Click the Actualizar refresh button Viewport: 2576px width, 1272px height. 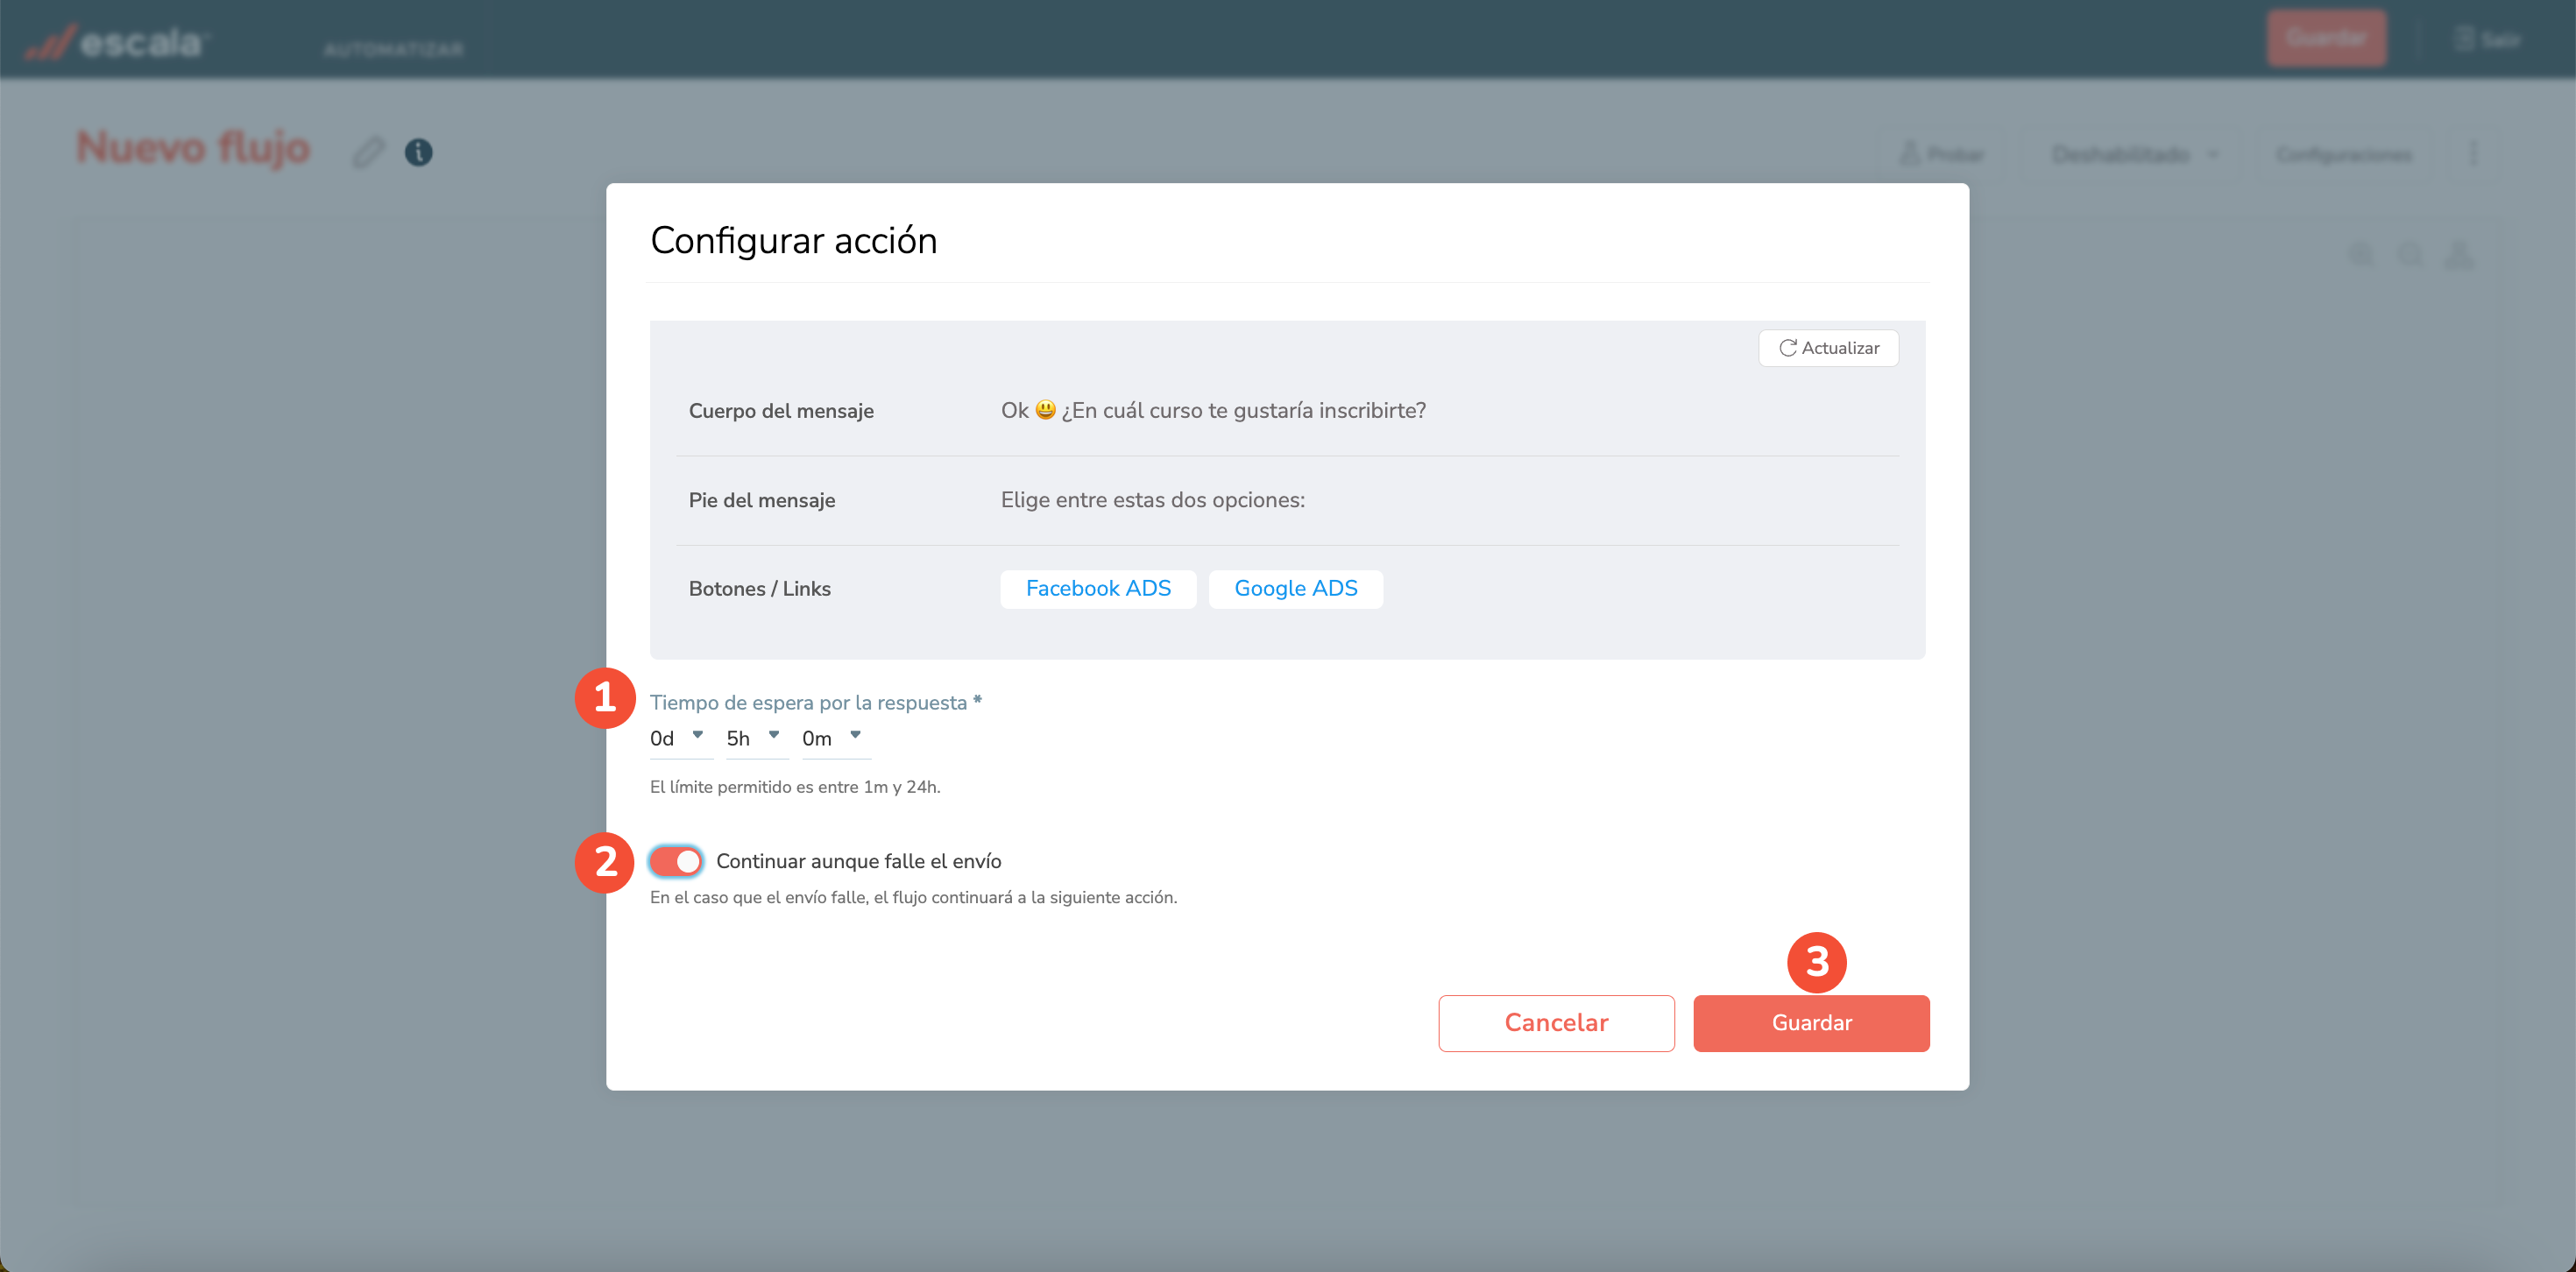point(1828,348)
